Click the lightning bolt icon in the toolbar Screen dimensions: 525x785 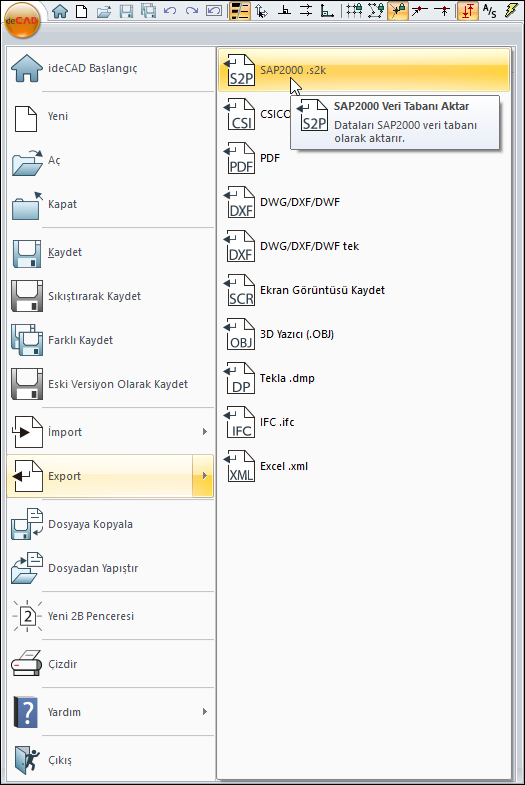tap(511, 11)
